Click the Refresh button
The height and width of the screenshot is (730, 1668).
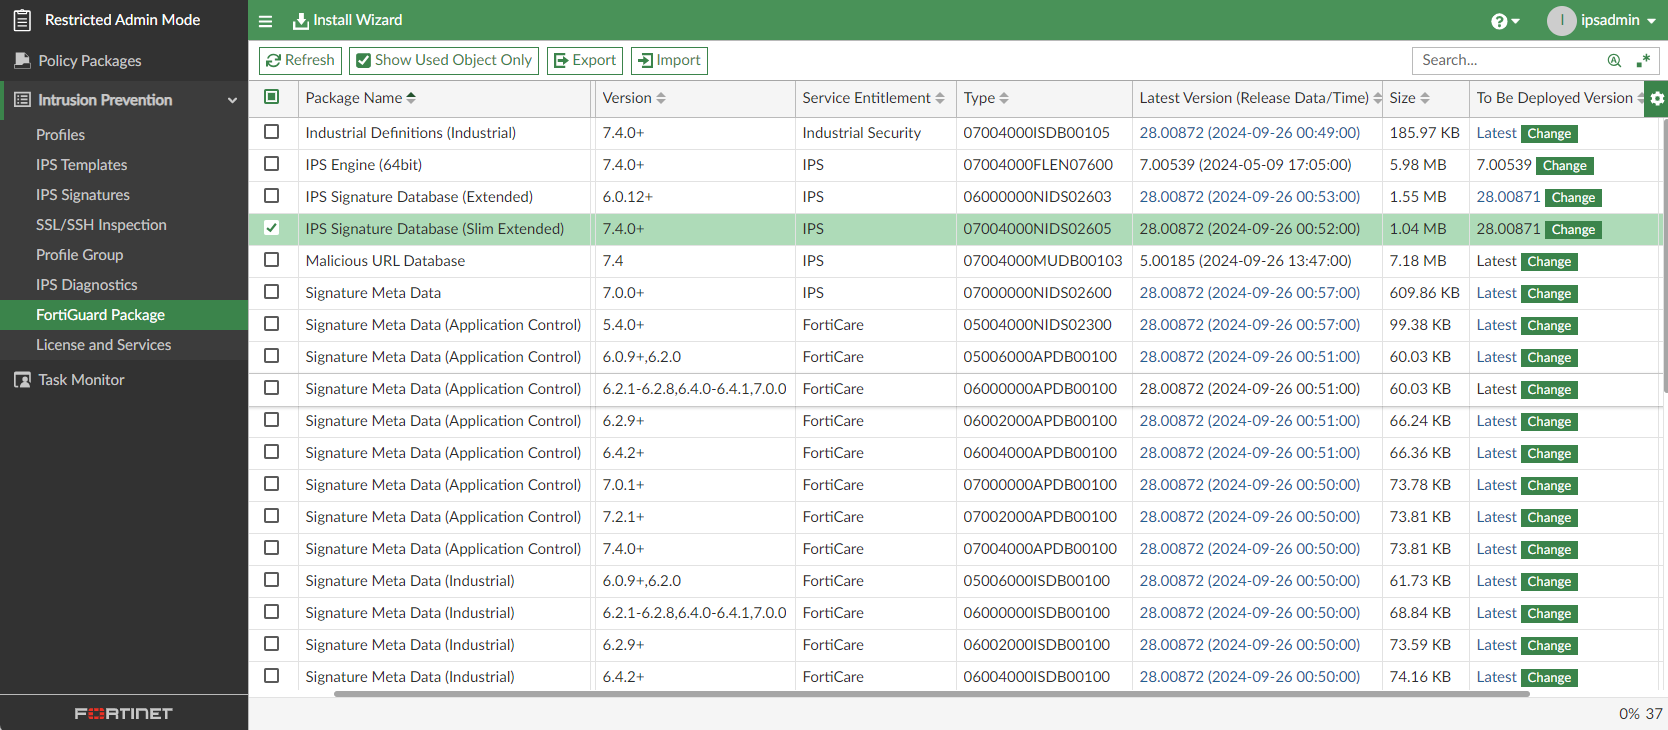click(300, 61)
